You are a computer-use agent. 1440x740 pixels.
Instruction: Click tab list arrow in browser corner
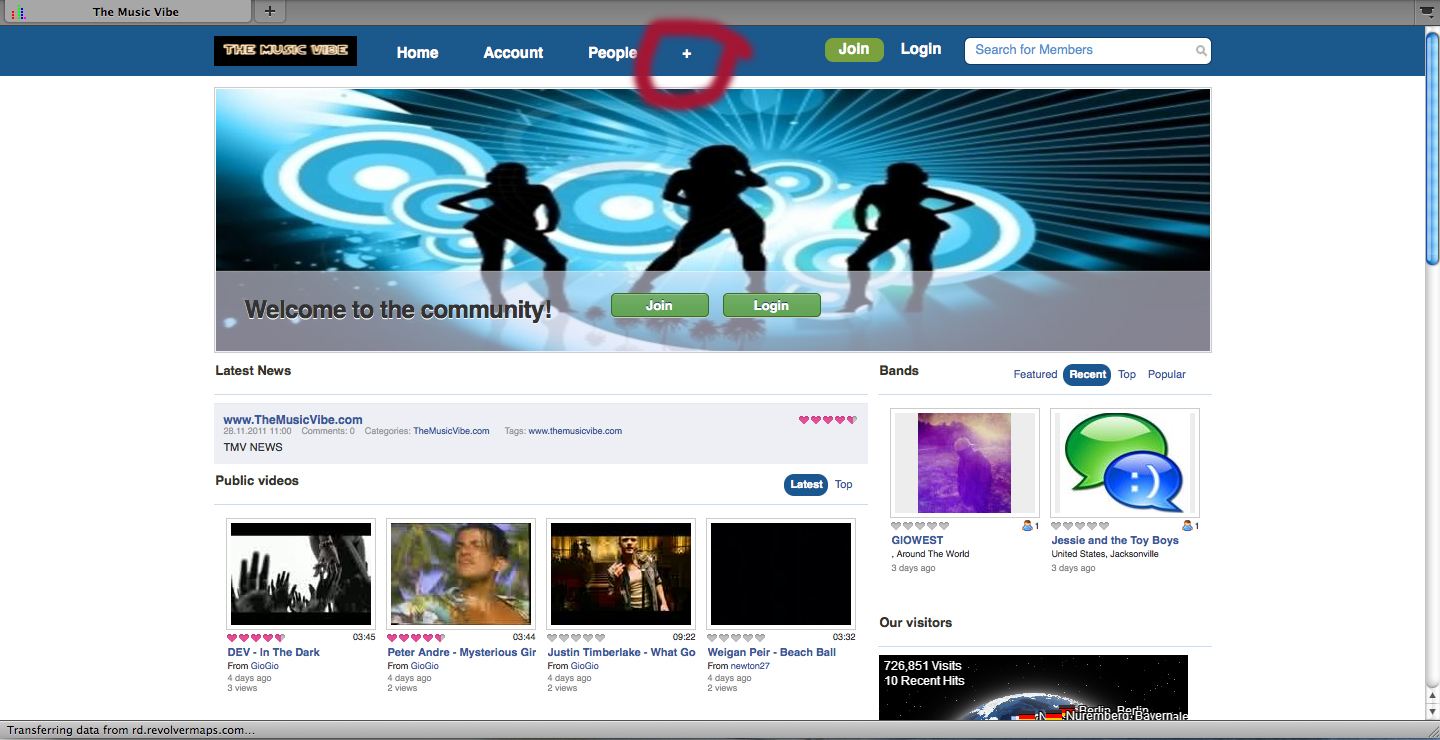pos(1428,12)
